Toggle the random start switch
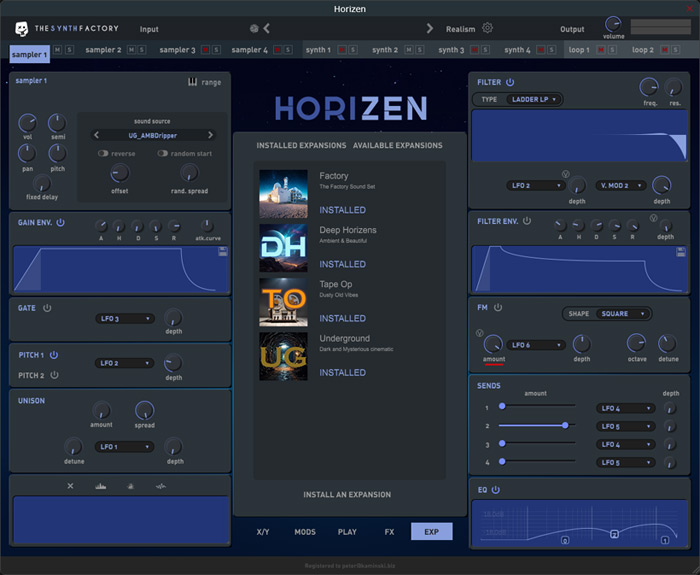The image size is (700, 575). coord(162,153)
